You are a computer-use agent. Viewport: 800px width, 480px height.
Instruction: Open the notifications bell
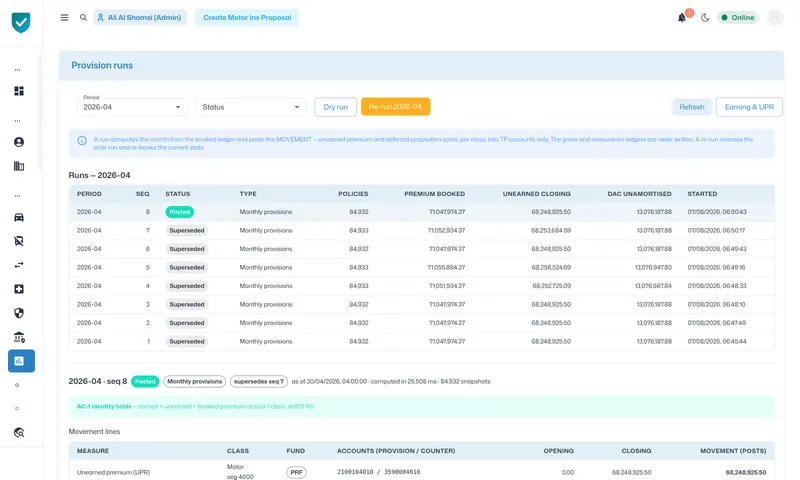(682, 18)
